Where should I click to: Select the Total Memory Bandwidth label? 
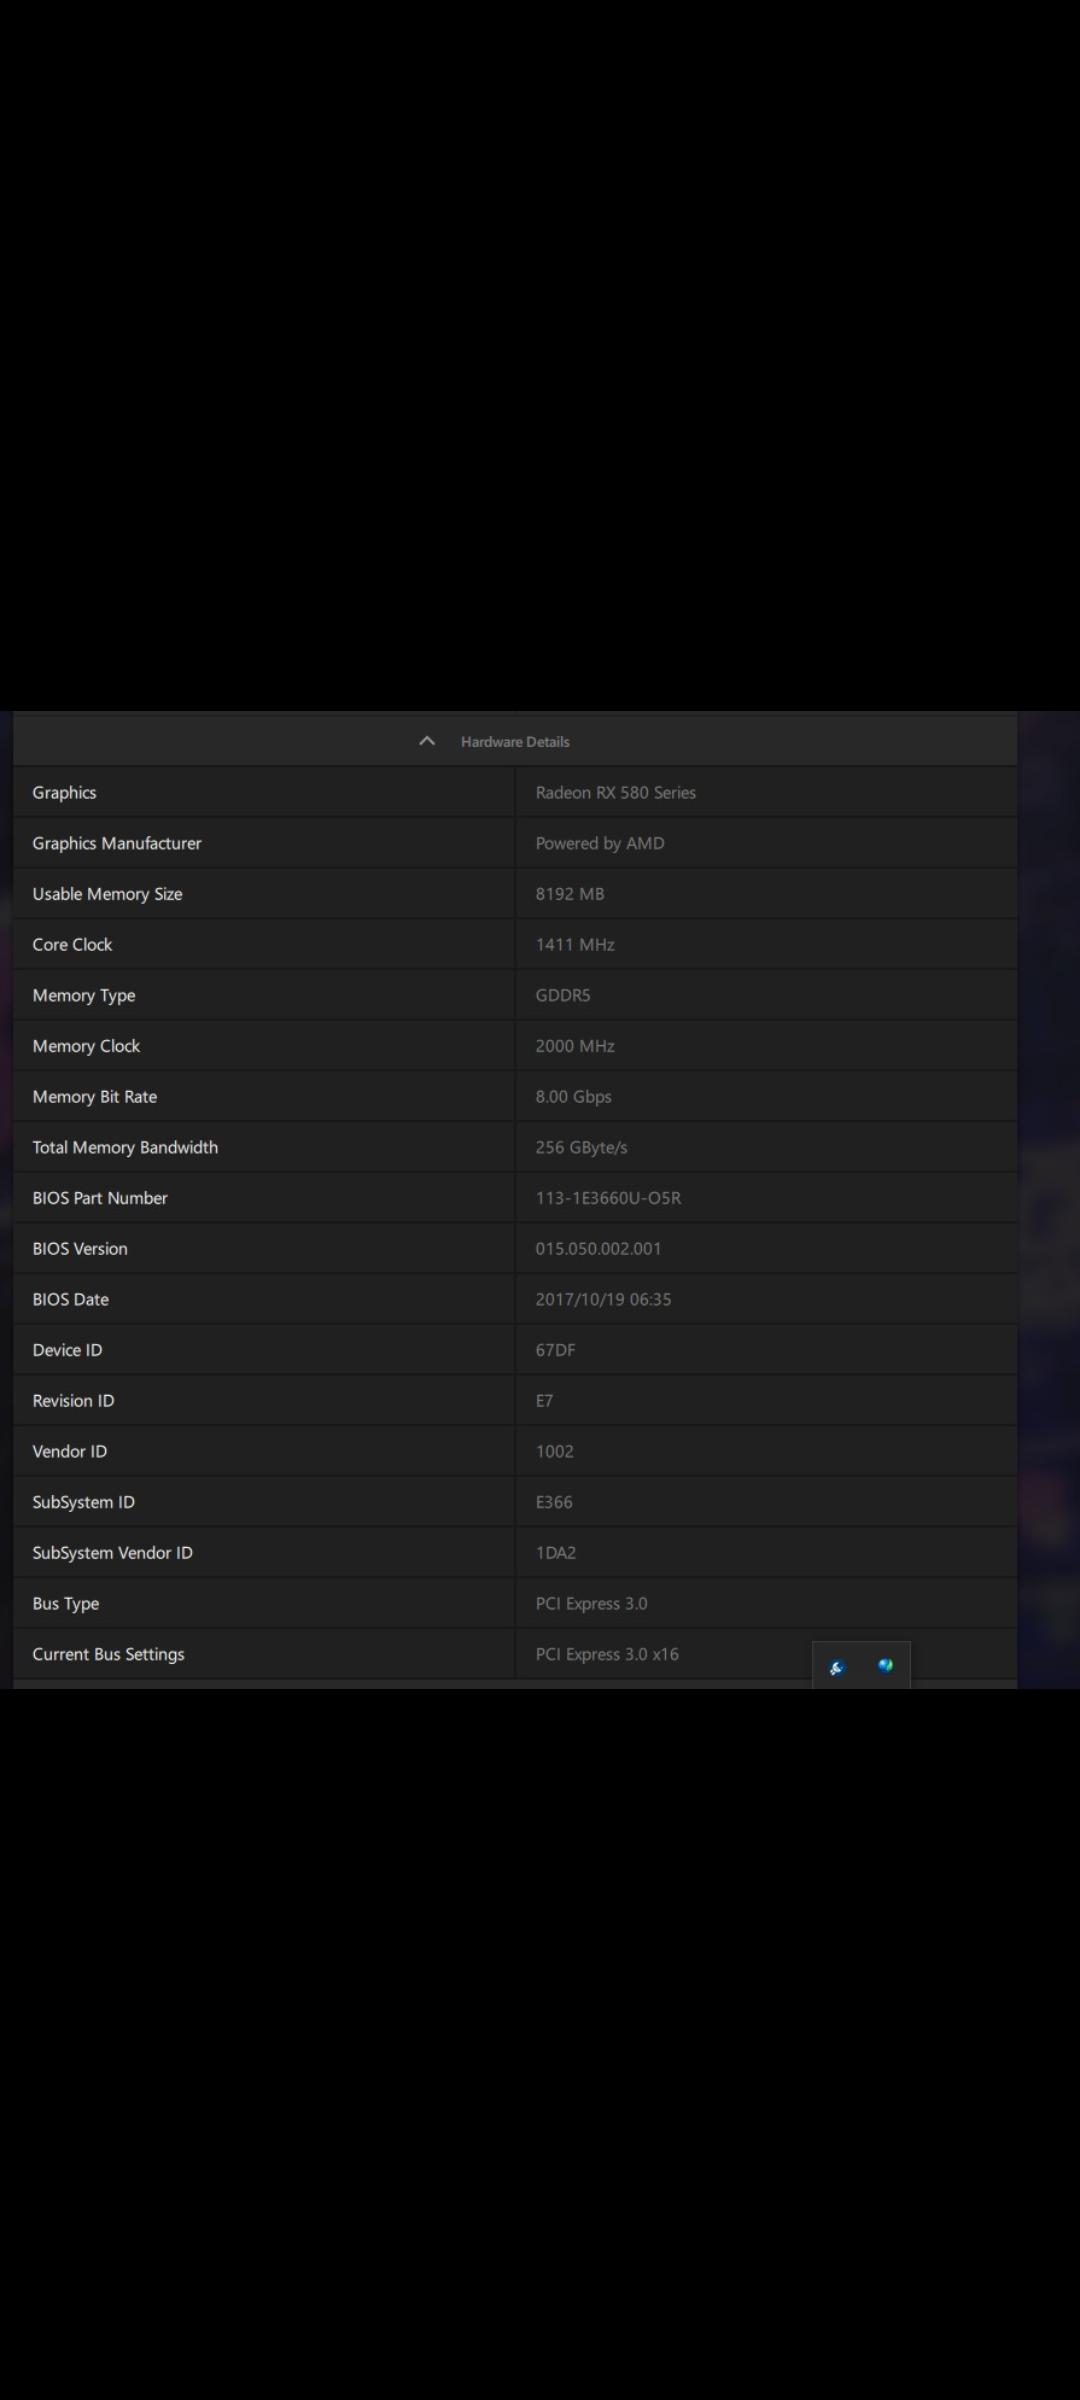tap(125, 1147)
